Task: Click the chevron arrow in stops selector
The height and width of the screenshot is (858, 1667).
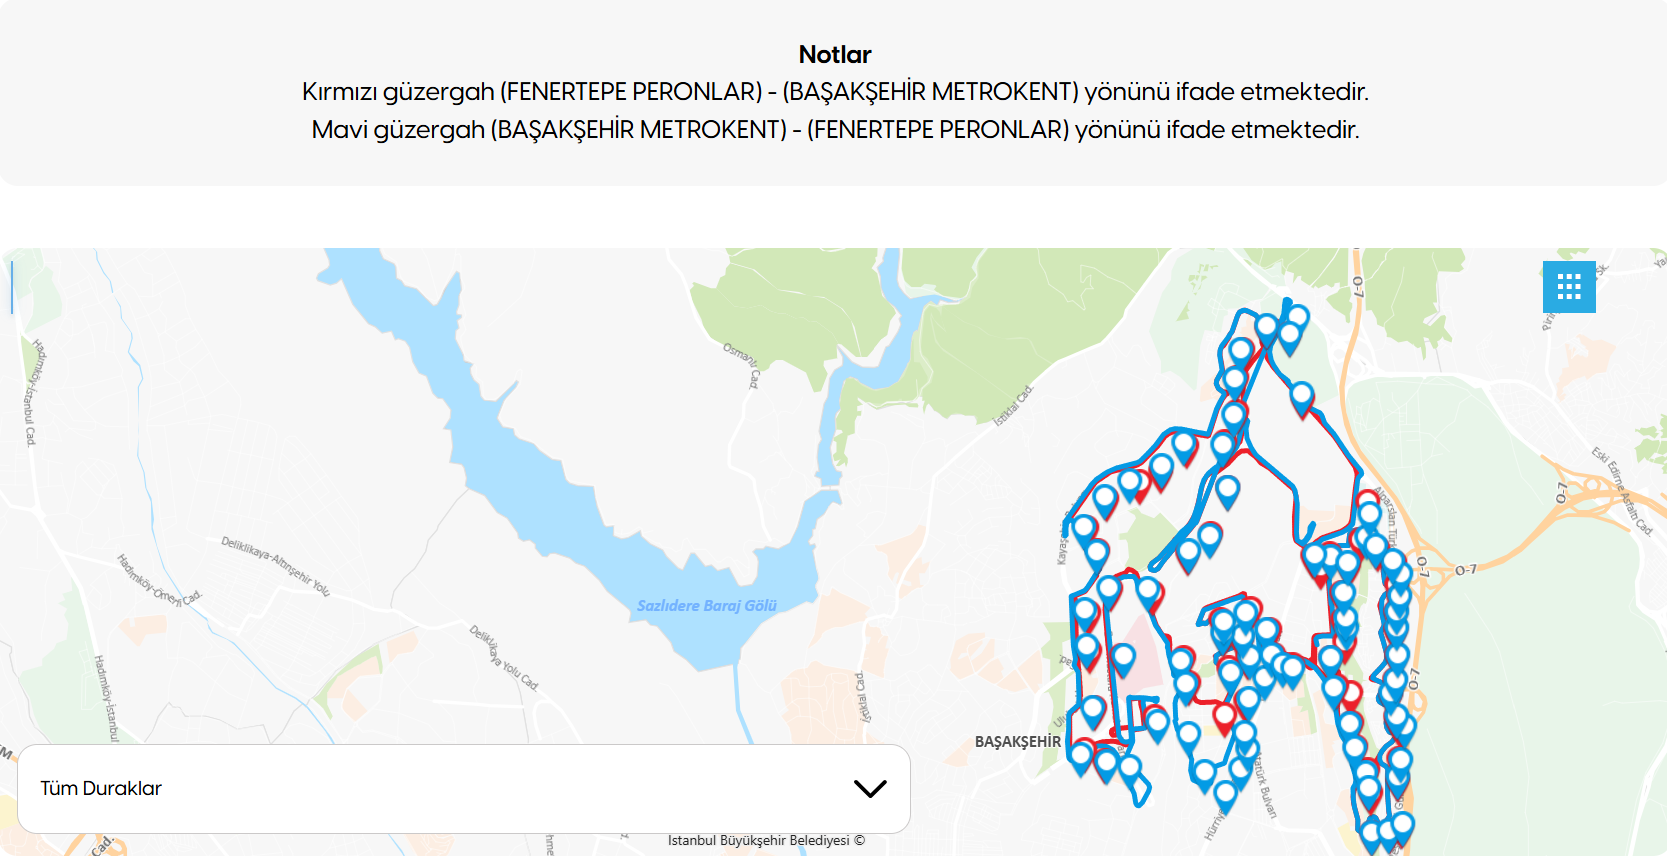Action: tap(870, 788)
